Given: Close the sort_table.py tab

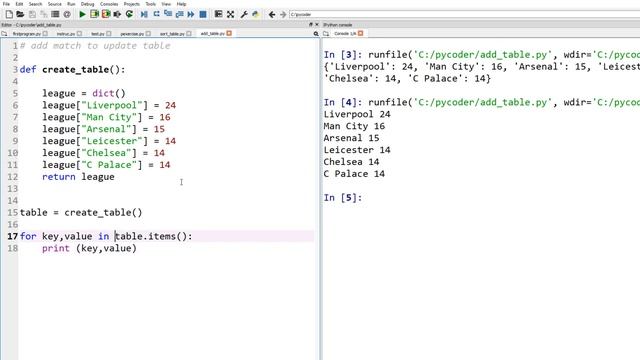Looking at the screenshot, I should pyautogui.click(x=189, y=34).
